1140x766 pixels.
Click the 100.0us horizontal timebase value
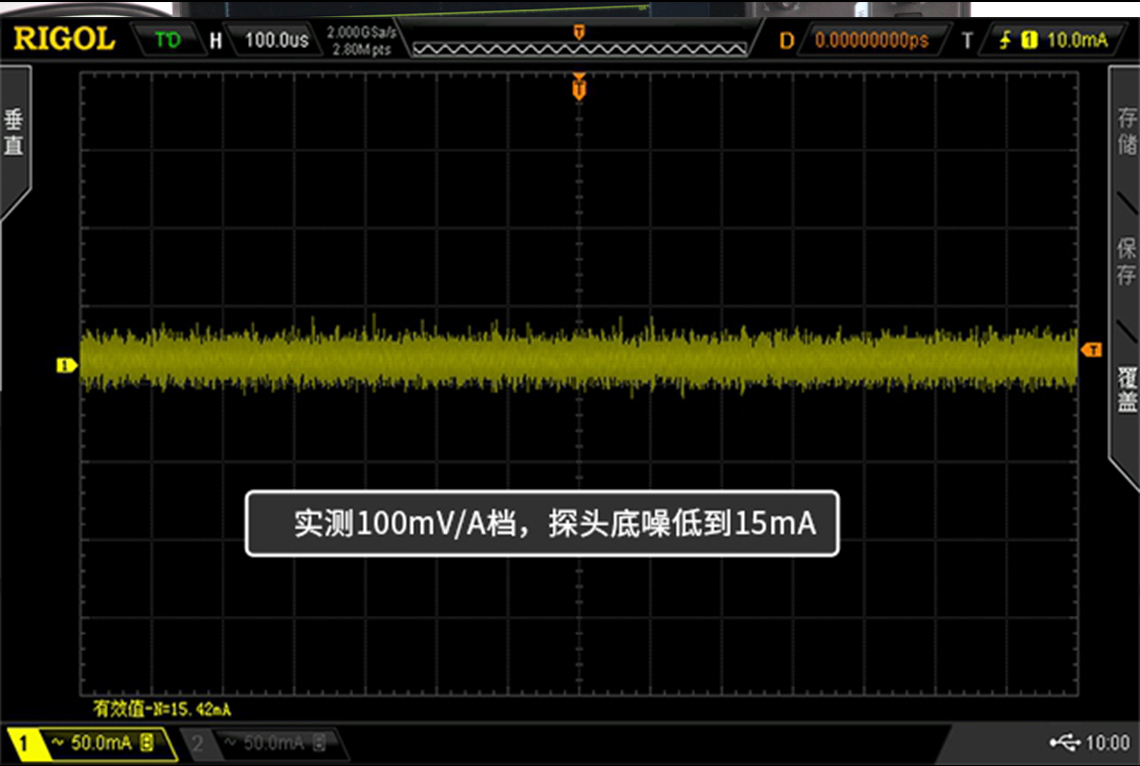coord(276,40)
